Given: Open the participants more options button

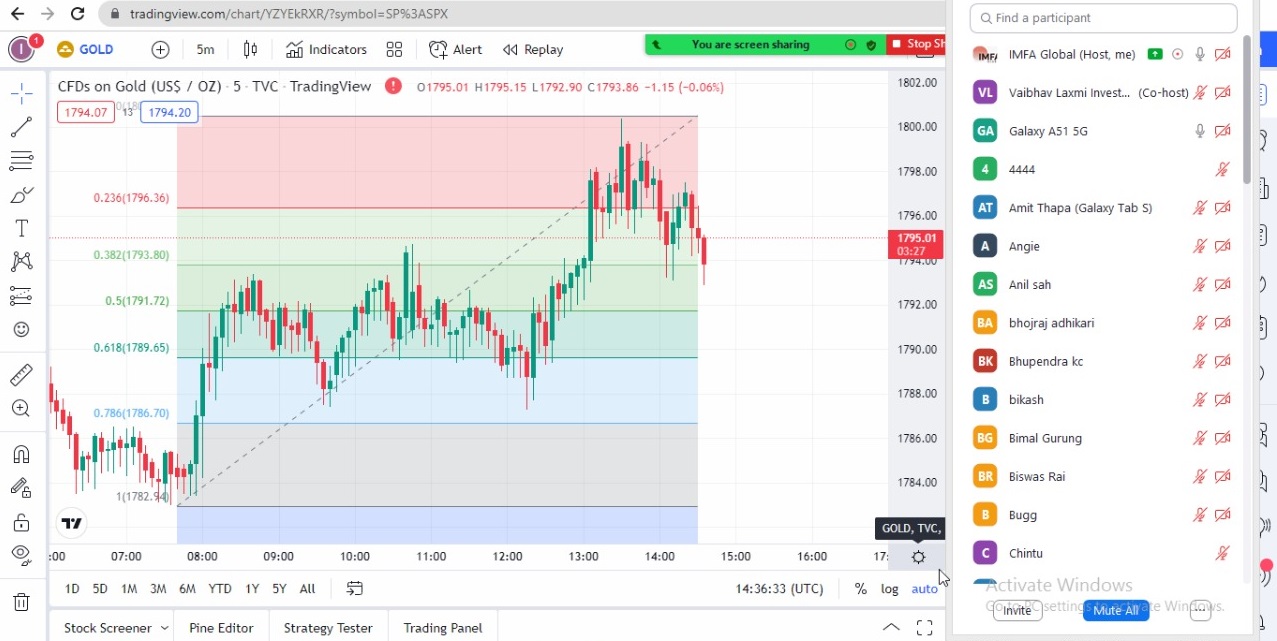Looking at the screenshot, I should (x=1200, y=610).
